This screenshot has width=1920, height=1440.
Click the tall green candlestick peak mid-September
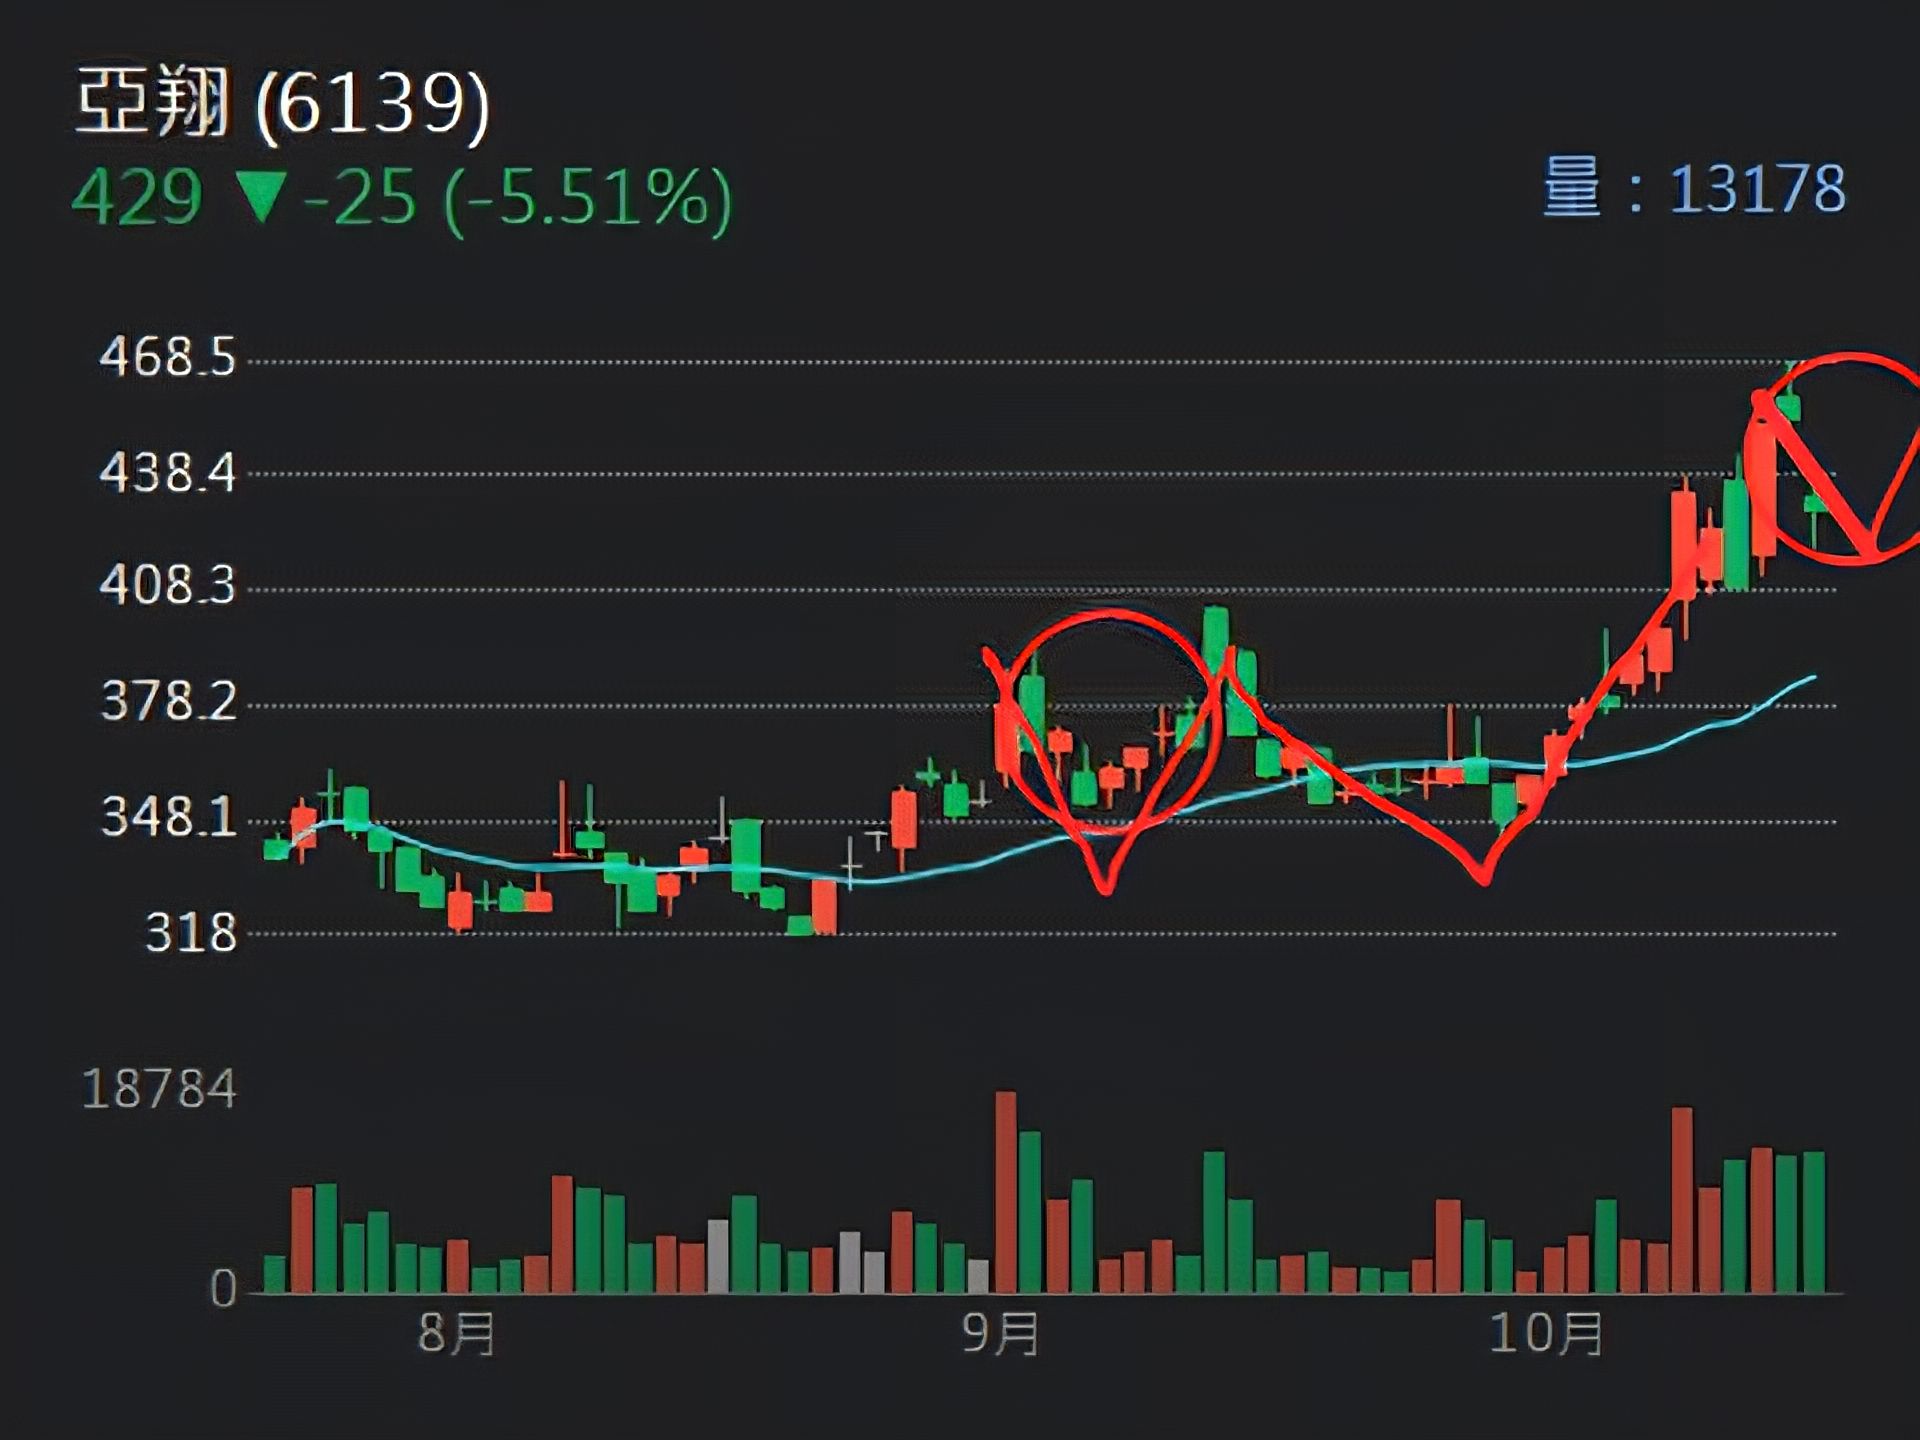coord(1216,640)
